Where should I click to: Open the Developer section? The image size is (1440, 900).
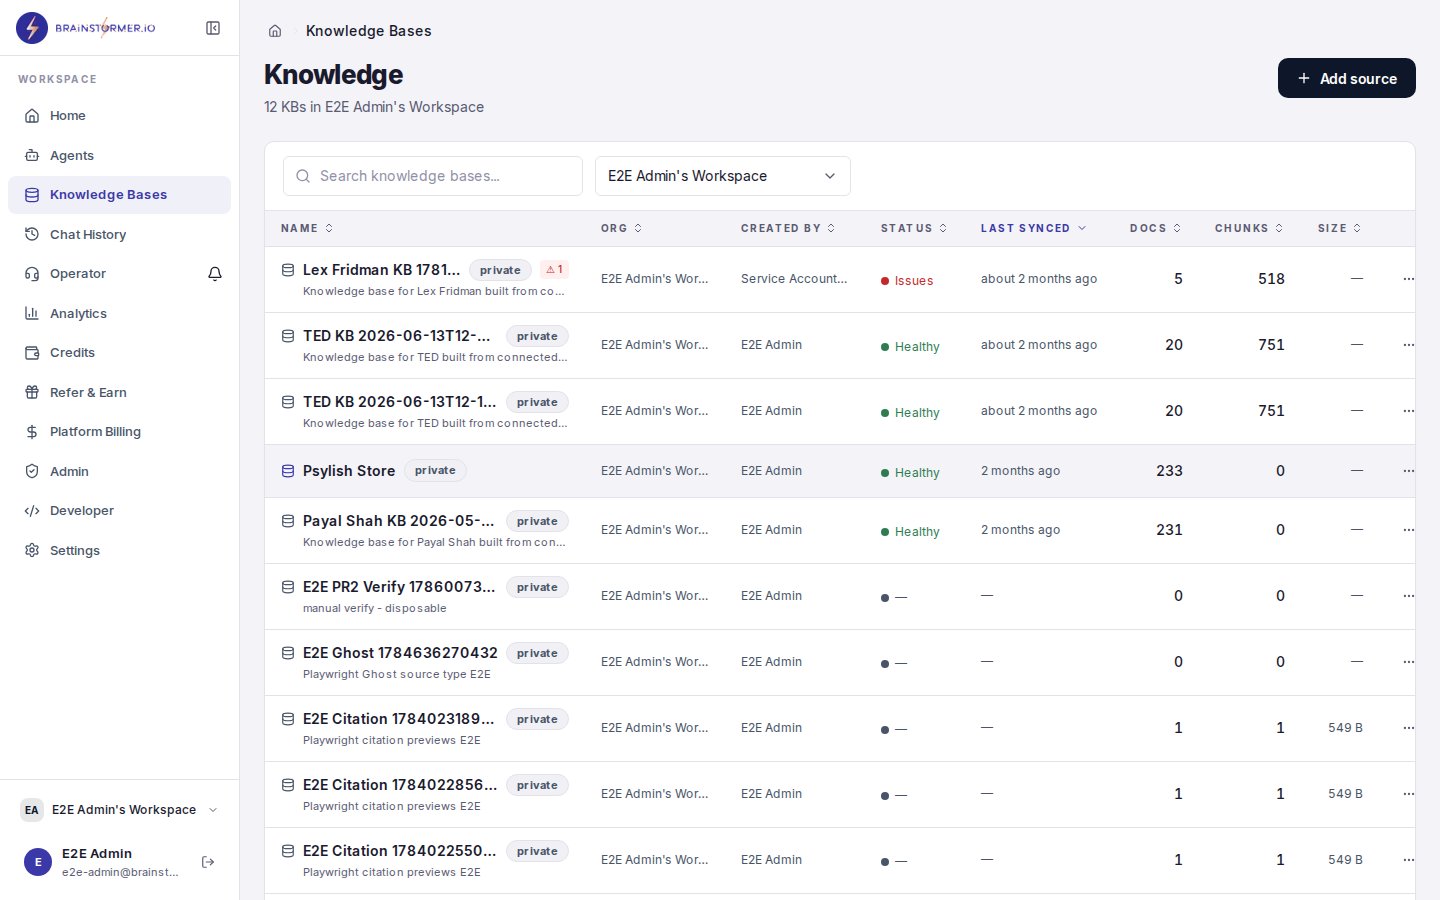click(x=119, y=511)
